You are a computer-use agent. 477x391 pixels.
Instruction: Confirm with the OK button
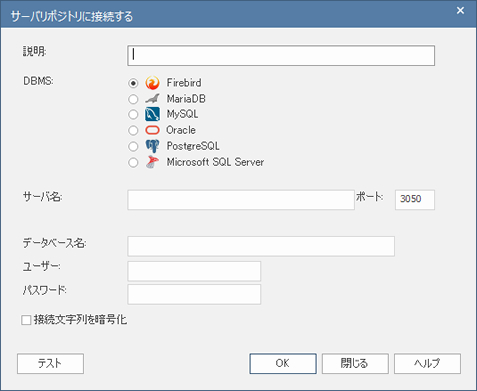(x=283, y=363)
